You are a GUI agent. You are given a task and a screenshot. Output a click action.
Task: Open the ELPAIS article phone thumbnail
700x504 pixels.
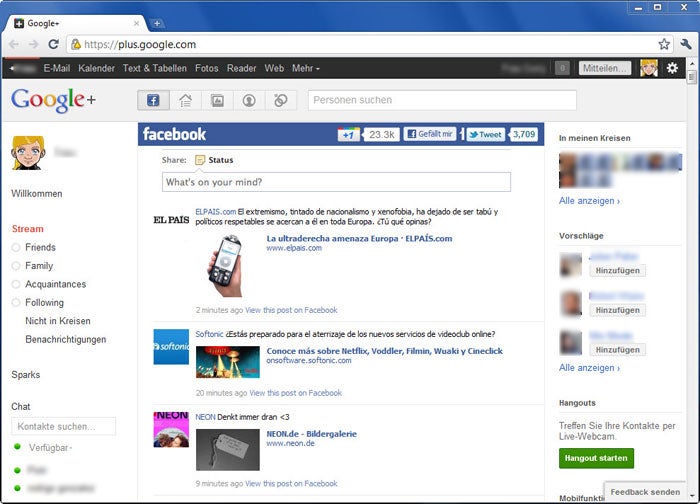[x=225, y=265]
